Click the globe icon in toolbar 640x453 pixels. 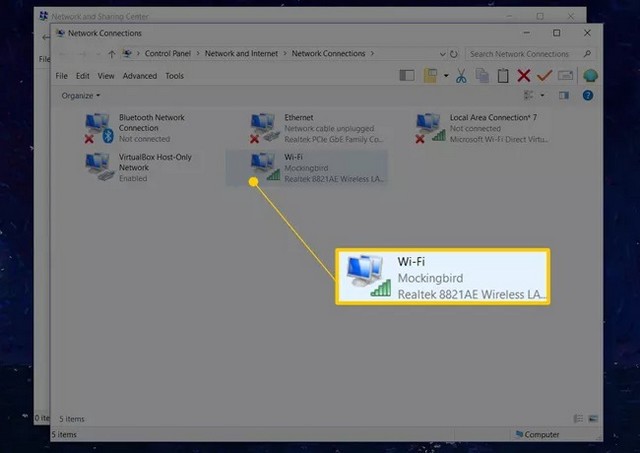(x=590, y=76)
